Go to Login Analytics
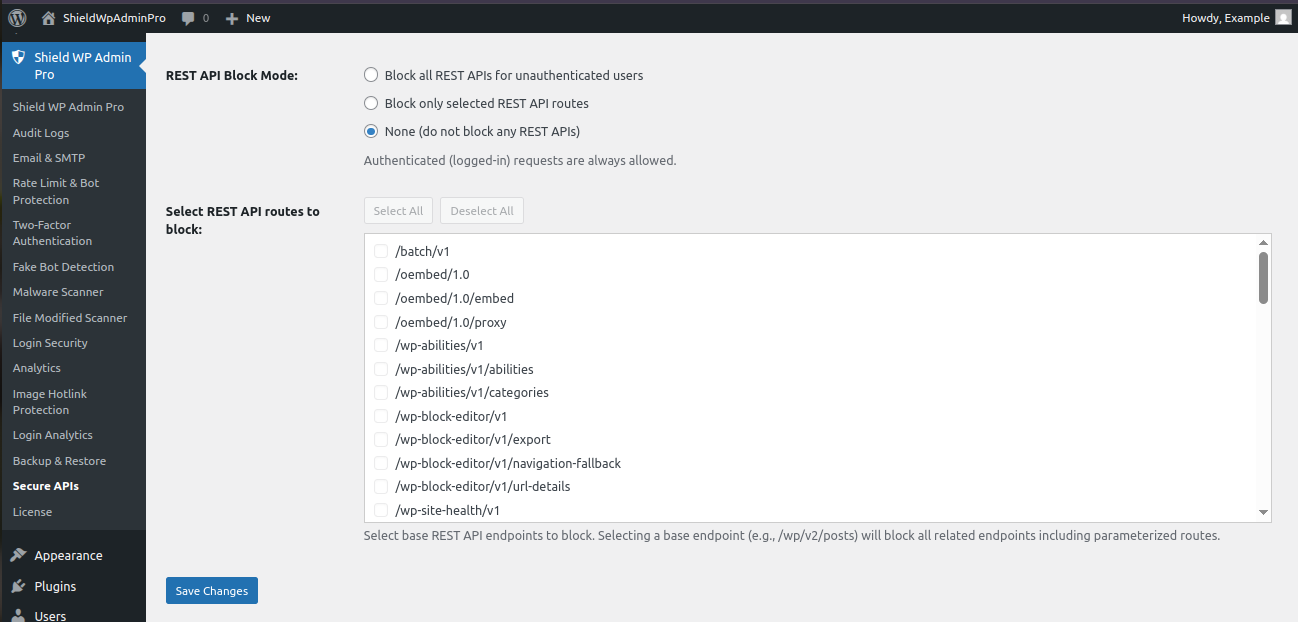1298x622 pixels. tap(53, 435)
